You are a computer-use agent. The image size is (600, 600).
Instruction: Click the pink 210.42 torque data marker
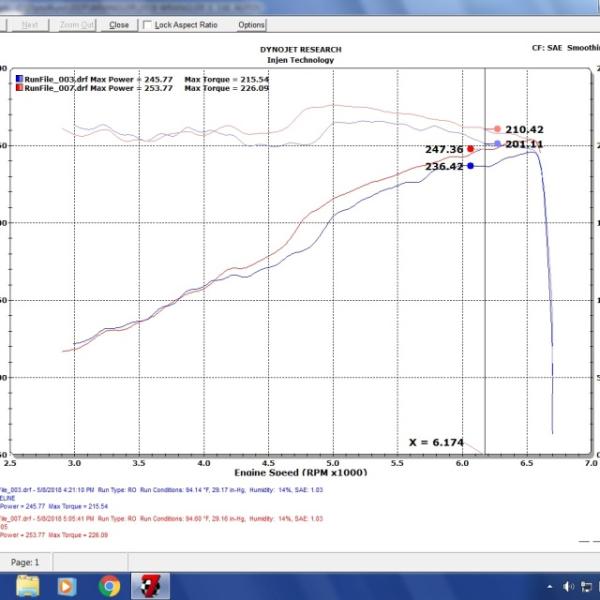point(498,129)
